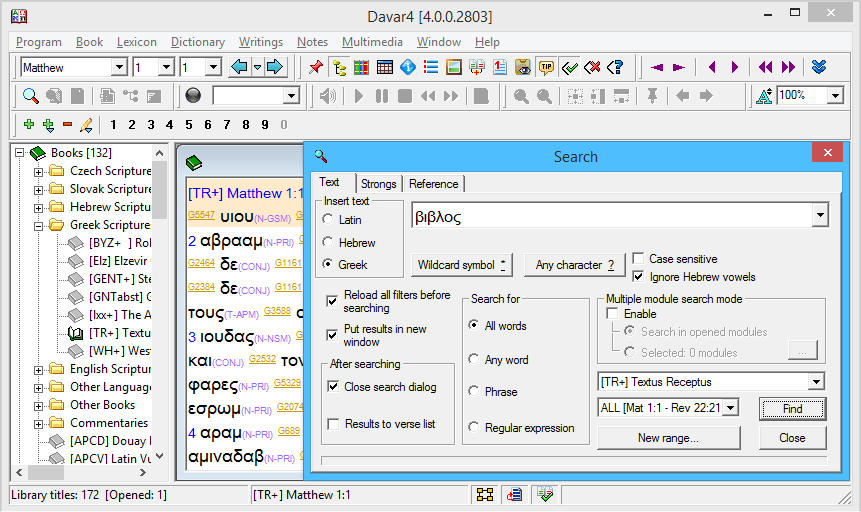The width and height of the screenshot is (861, 512).
Task: Open the Matthew book dropdown
Action: [119, 67]
